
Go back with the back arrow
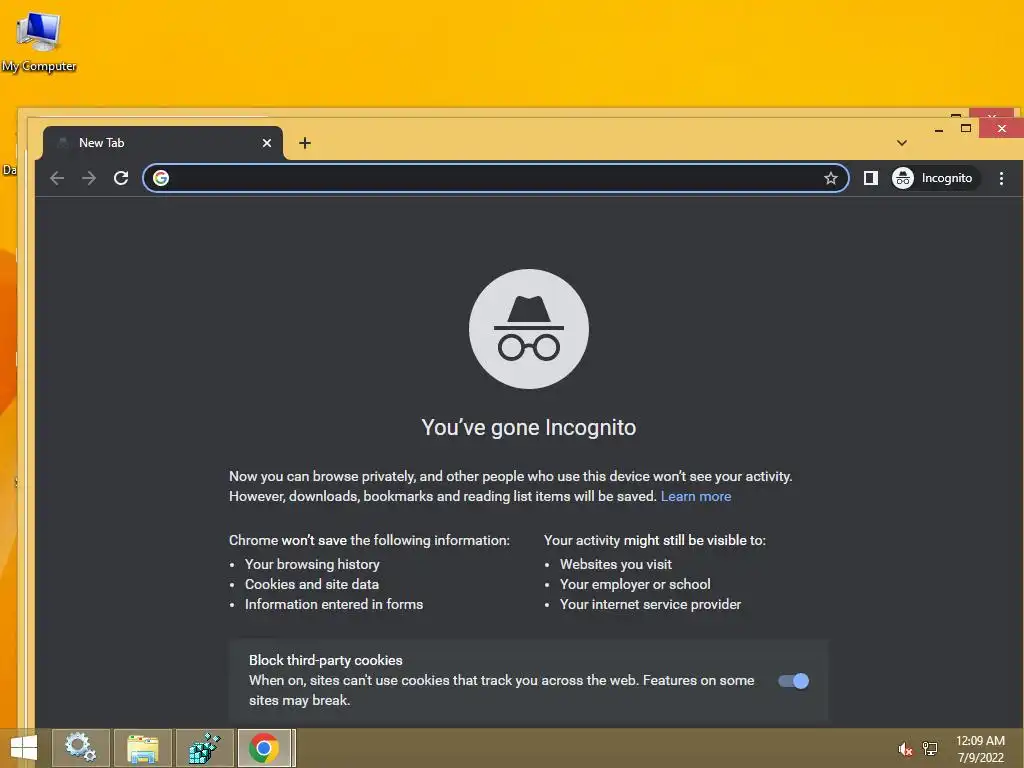57,178
